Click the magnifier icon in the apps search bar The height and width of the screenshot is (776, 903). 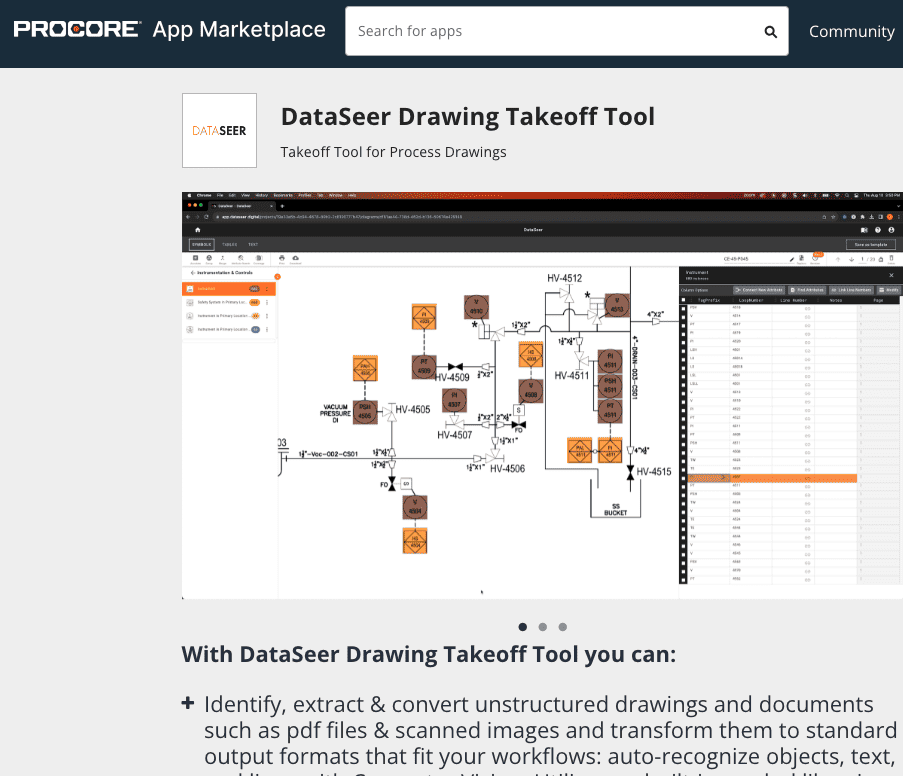click(x=770, y=31)
